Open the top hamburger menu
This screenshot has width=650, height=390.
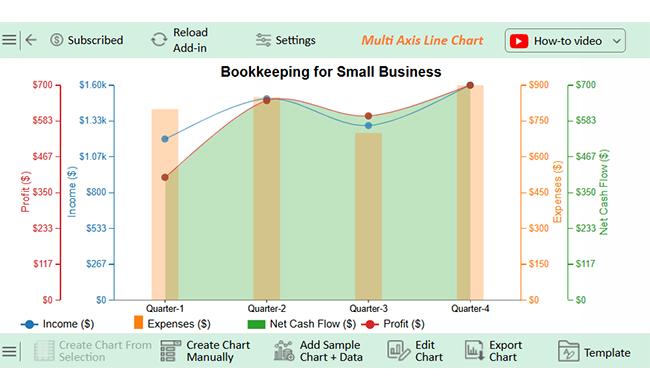click(x=9, y=40)
